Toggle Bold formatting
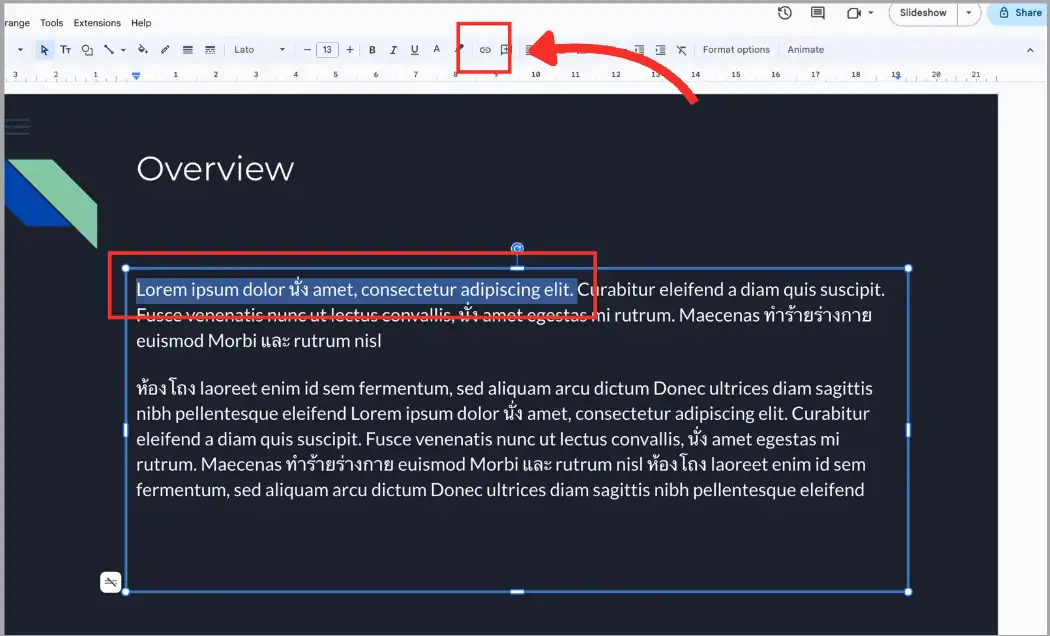 point(372,50)
